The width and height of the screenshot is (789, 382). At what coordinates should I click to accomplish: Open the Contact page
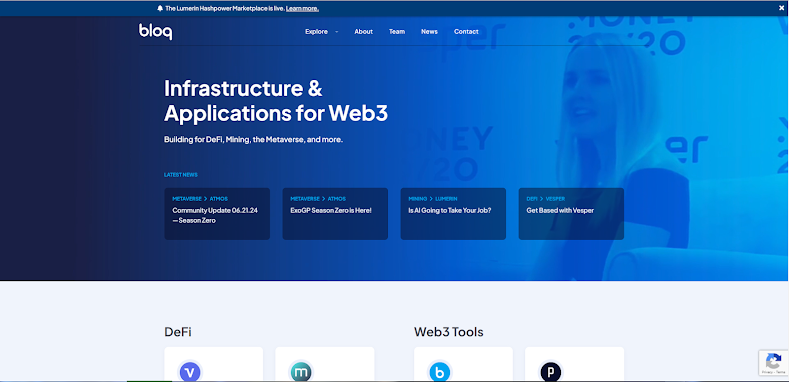pyautogui.click(x=466, y=31)
